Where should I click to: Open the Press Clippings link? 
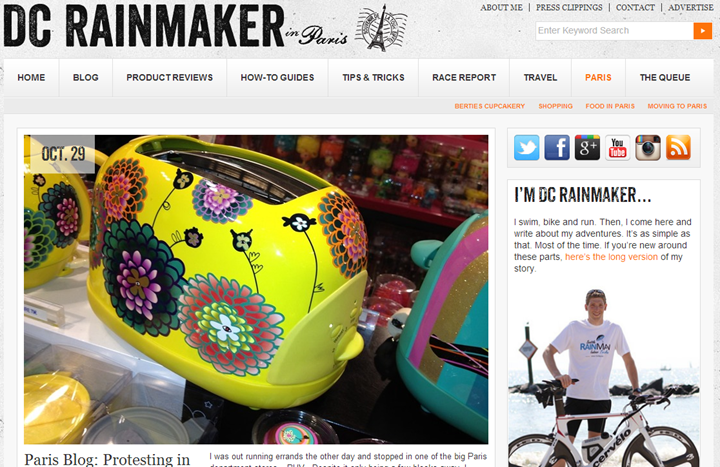569,8
